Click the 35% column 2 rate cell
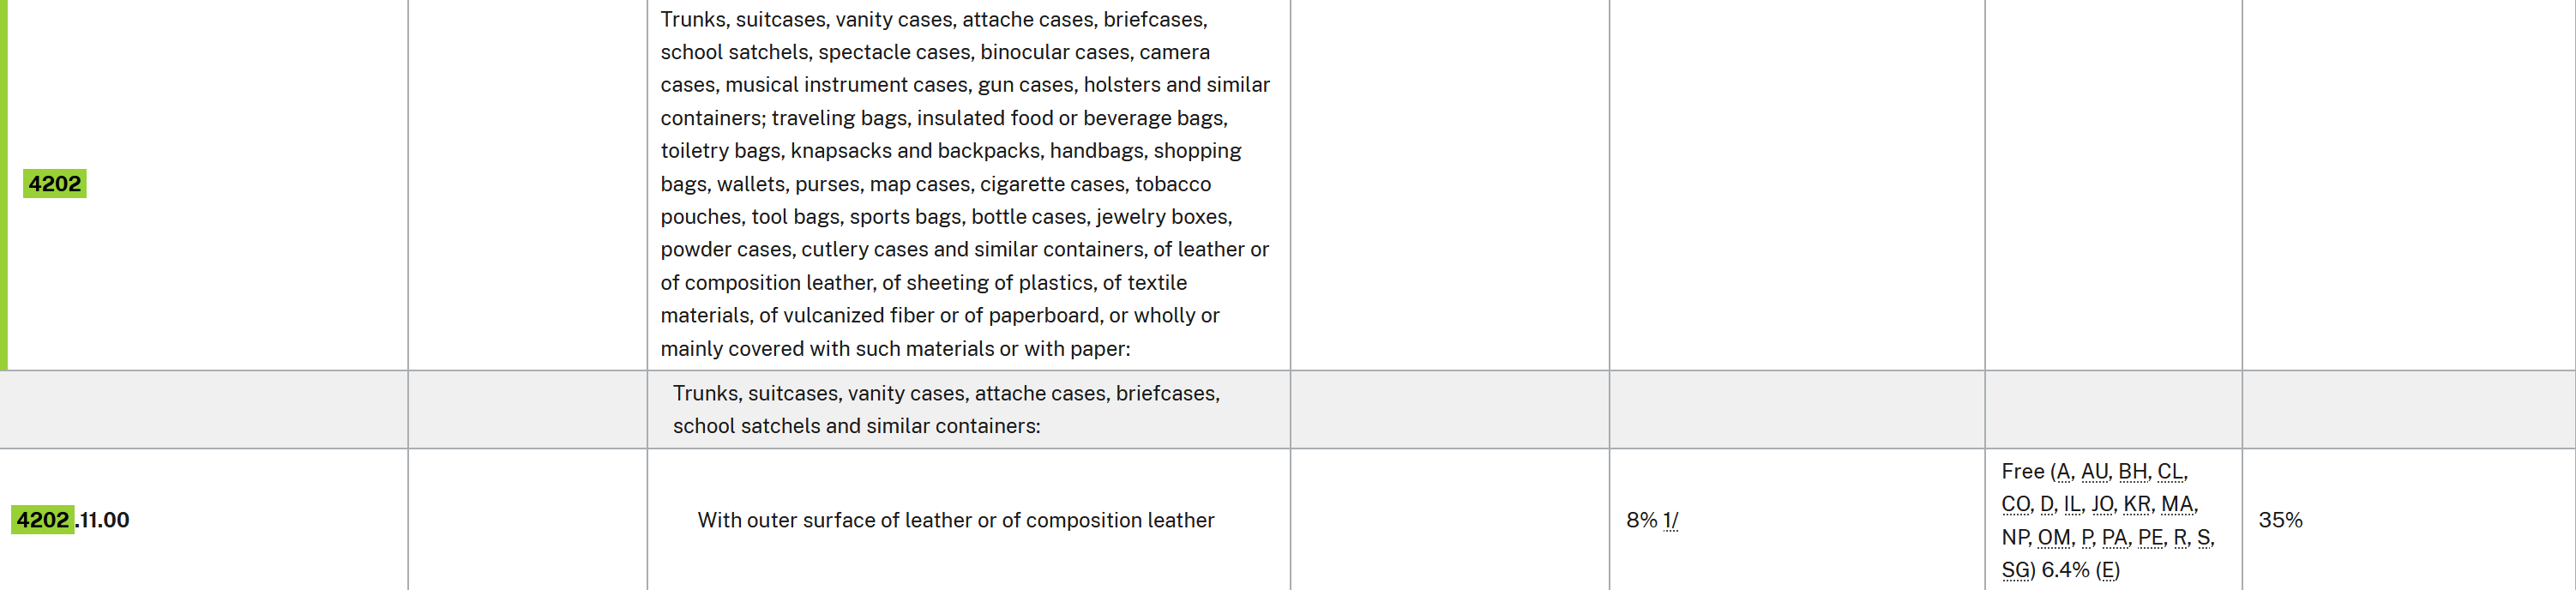The height and width of the screenshot is (590, 2576). pos(2280,520)
